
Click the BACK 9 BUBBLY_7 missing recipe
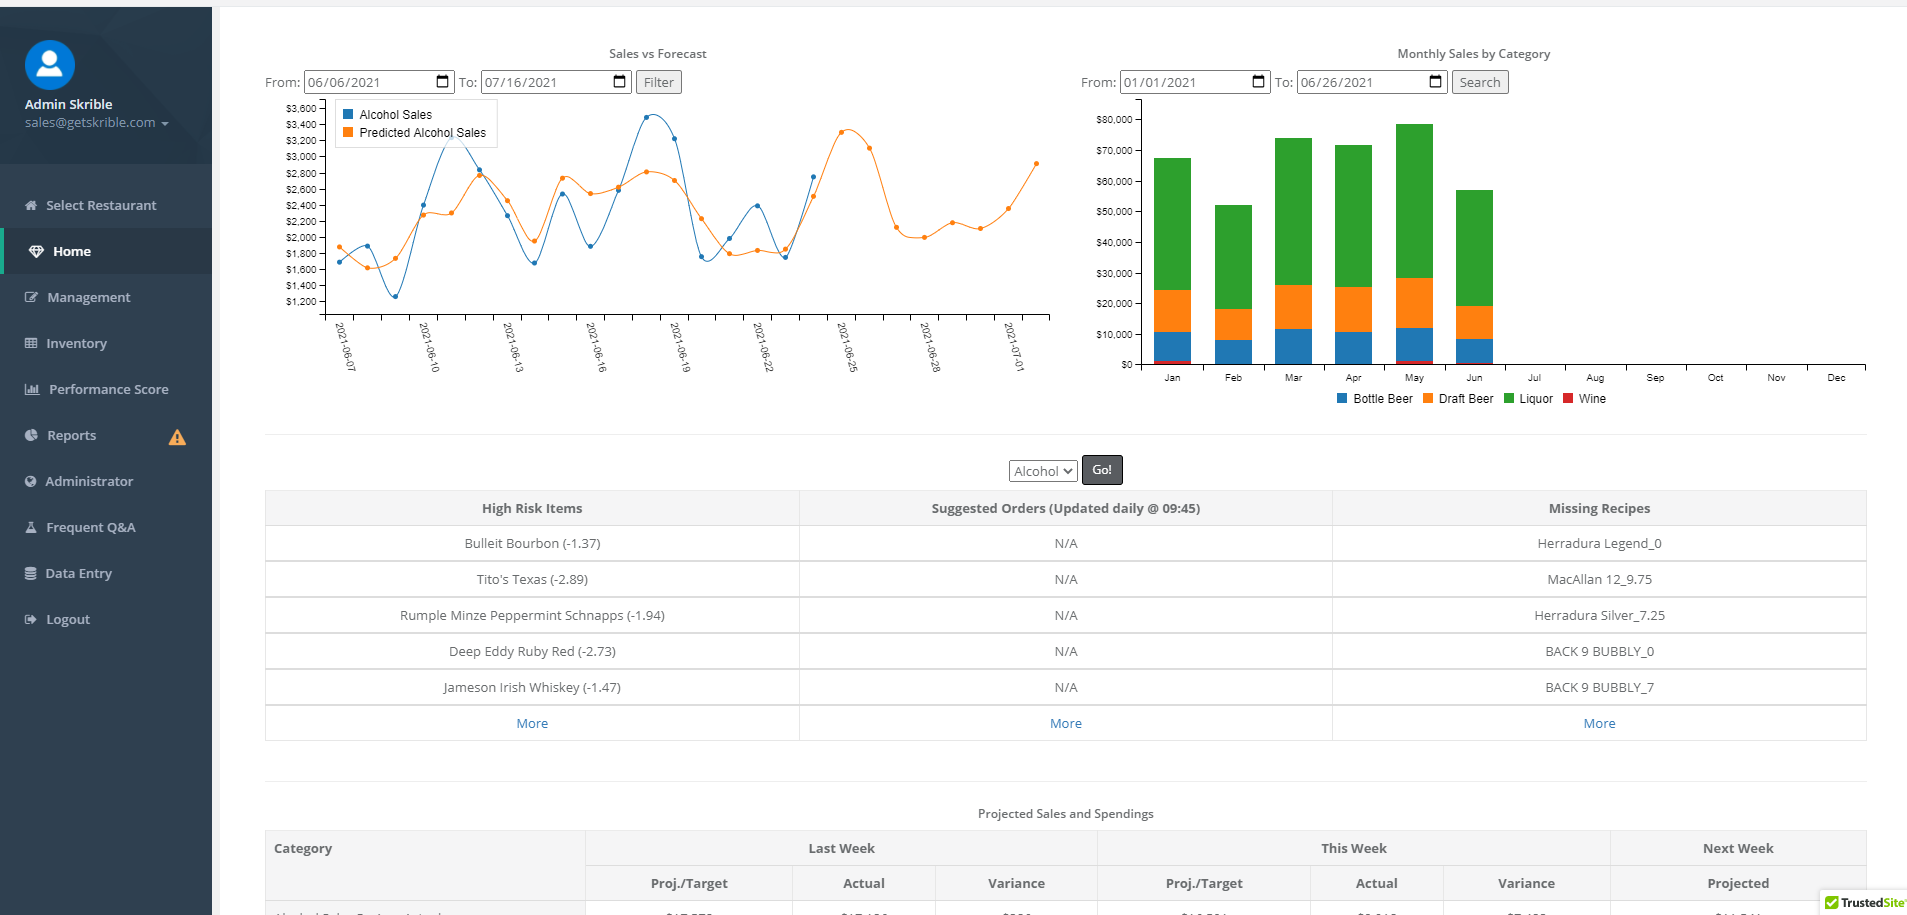[x=1599, y=687]
